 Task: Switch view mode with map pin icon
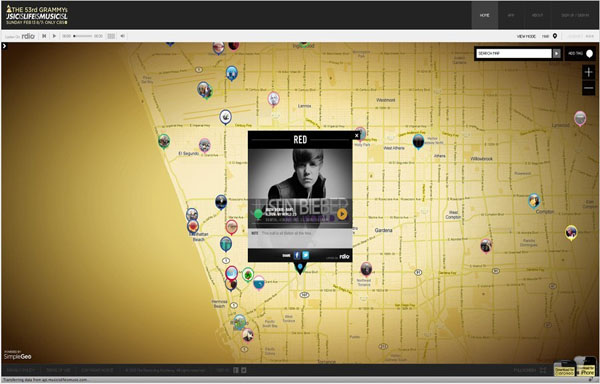(555, 36)
